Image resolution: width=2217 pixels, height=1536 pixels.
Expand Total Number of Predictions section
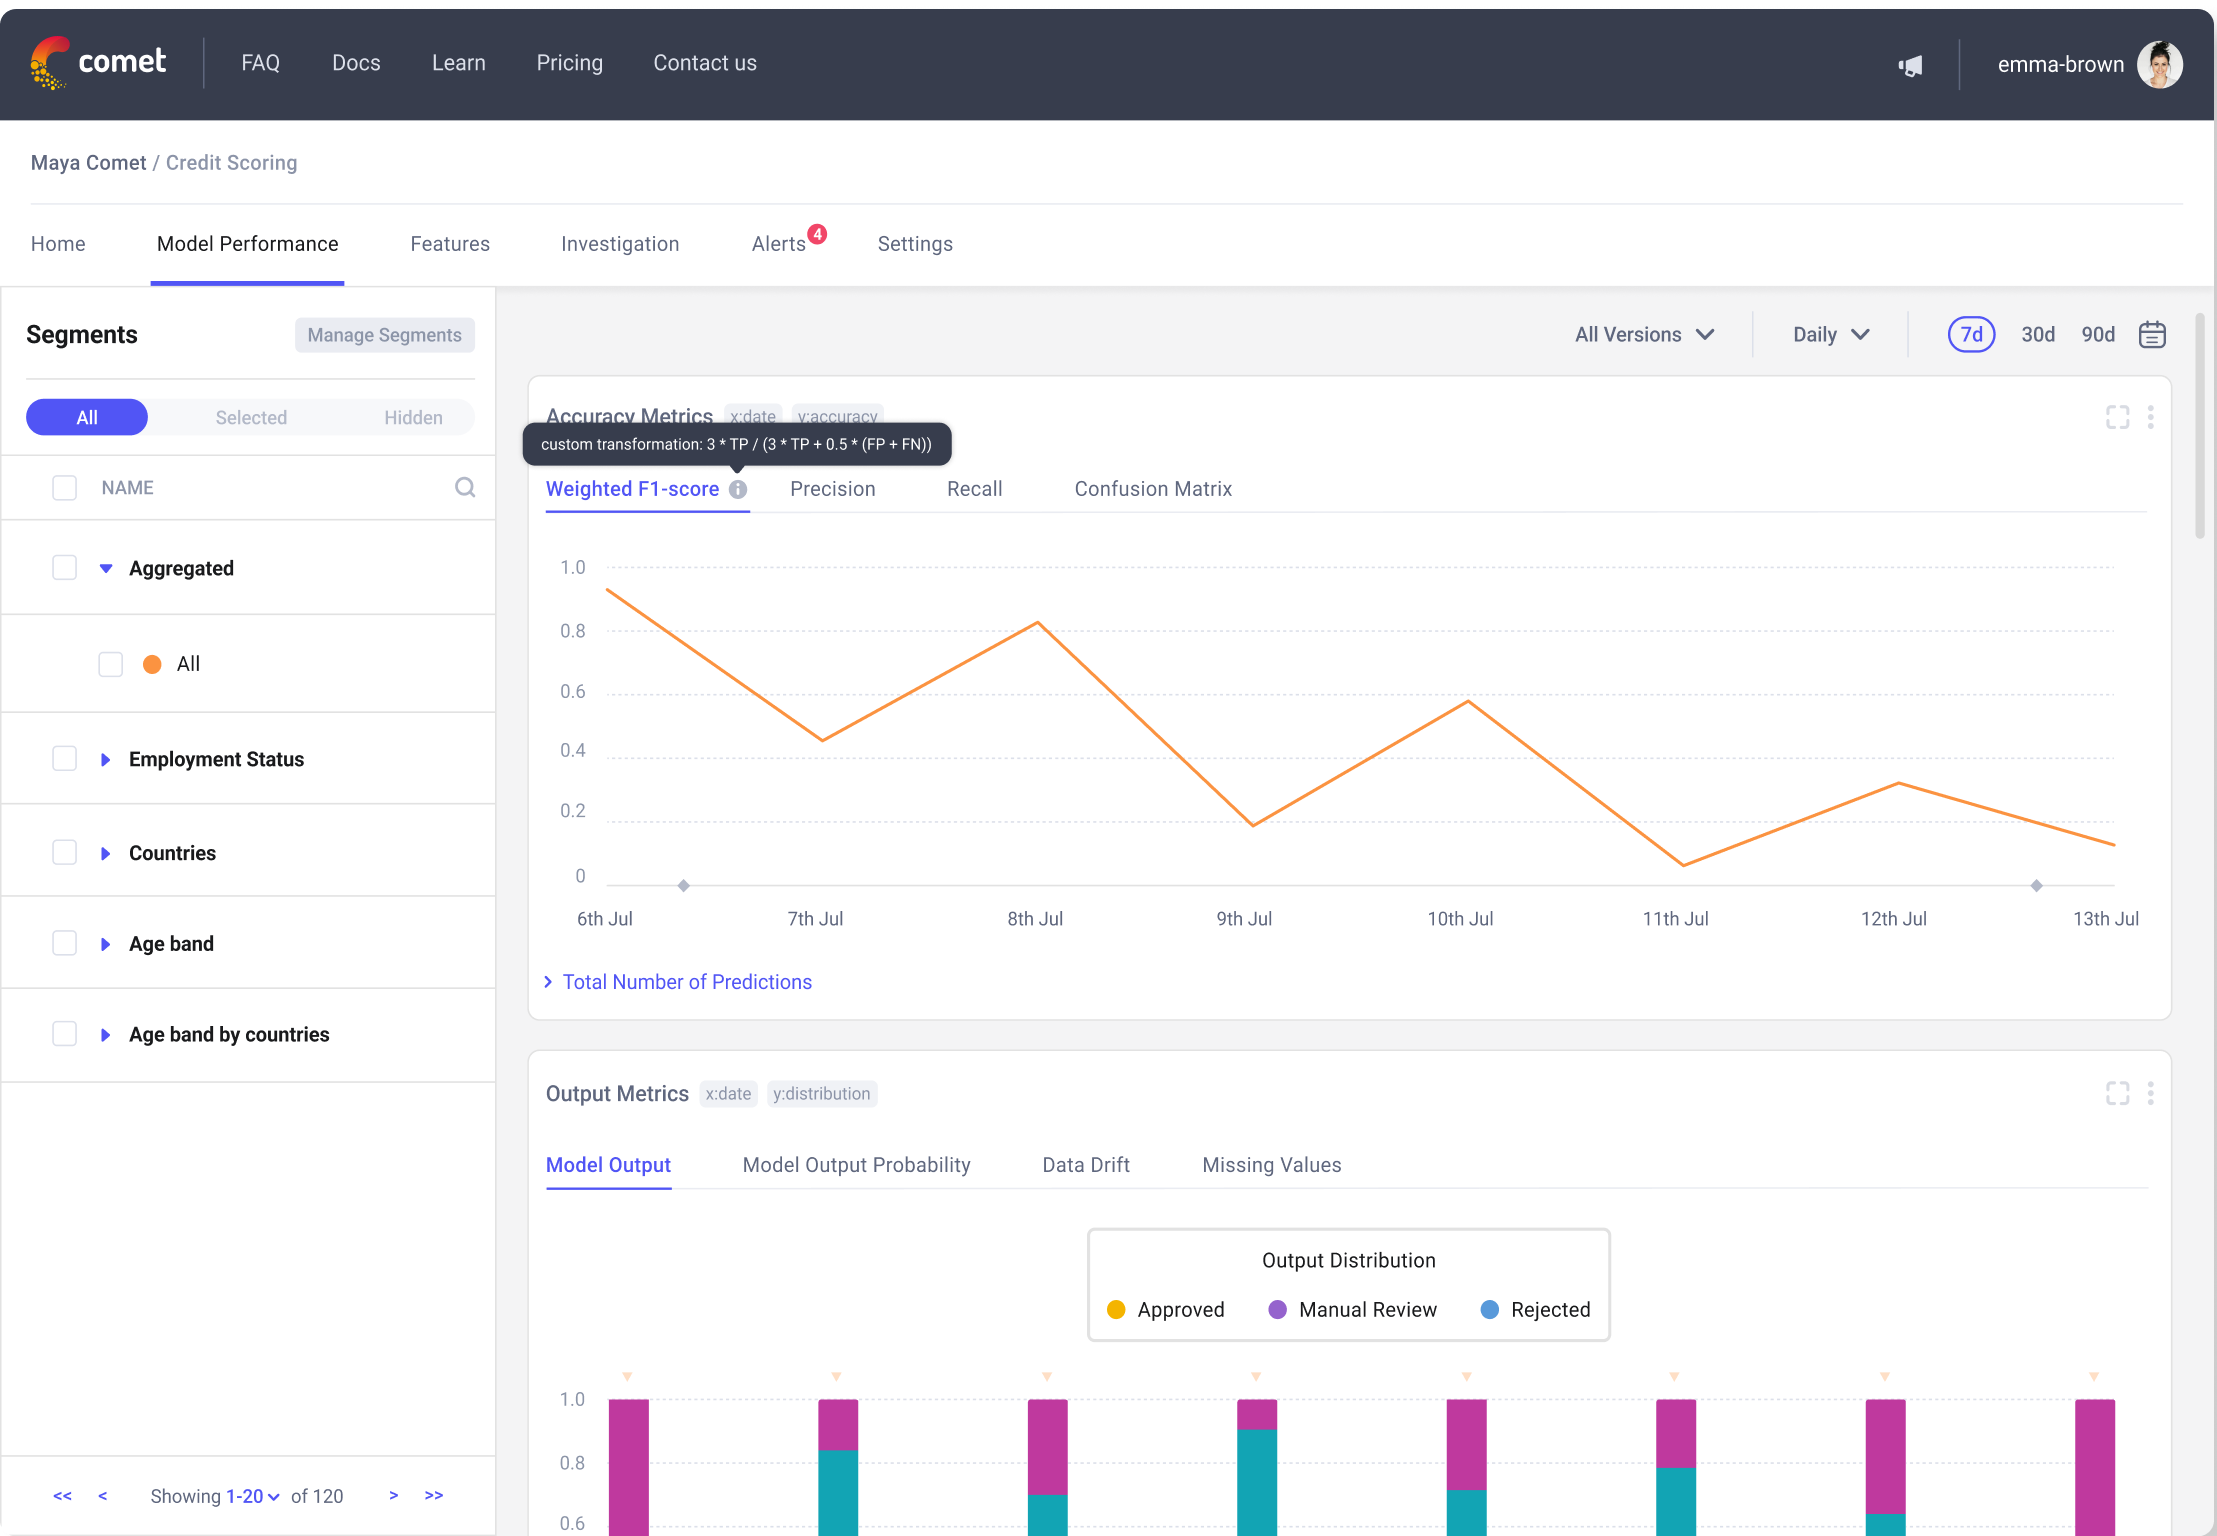678,982
